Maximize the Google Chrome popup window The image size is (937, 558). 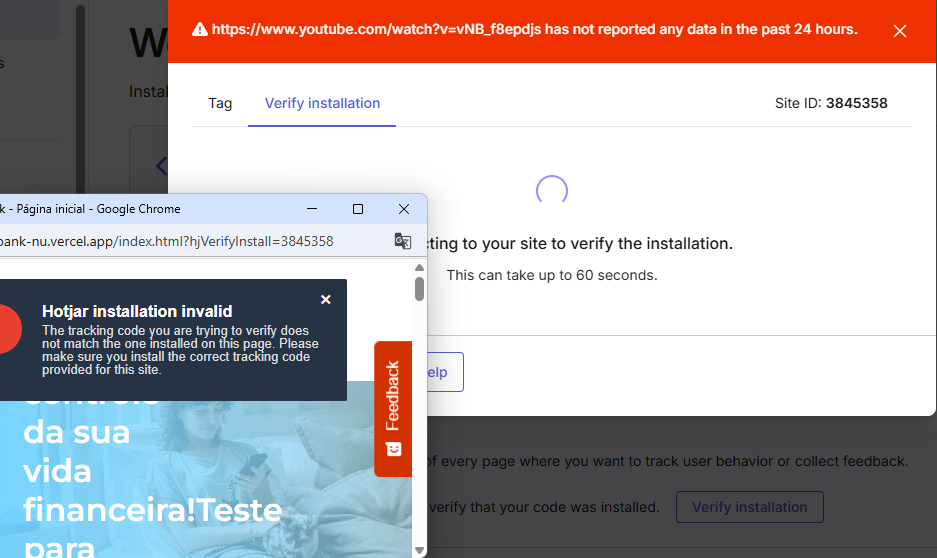coord(358,209)
